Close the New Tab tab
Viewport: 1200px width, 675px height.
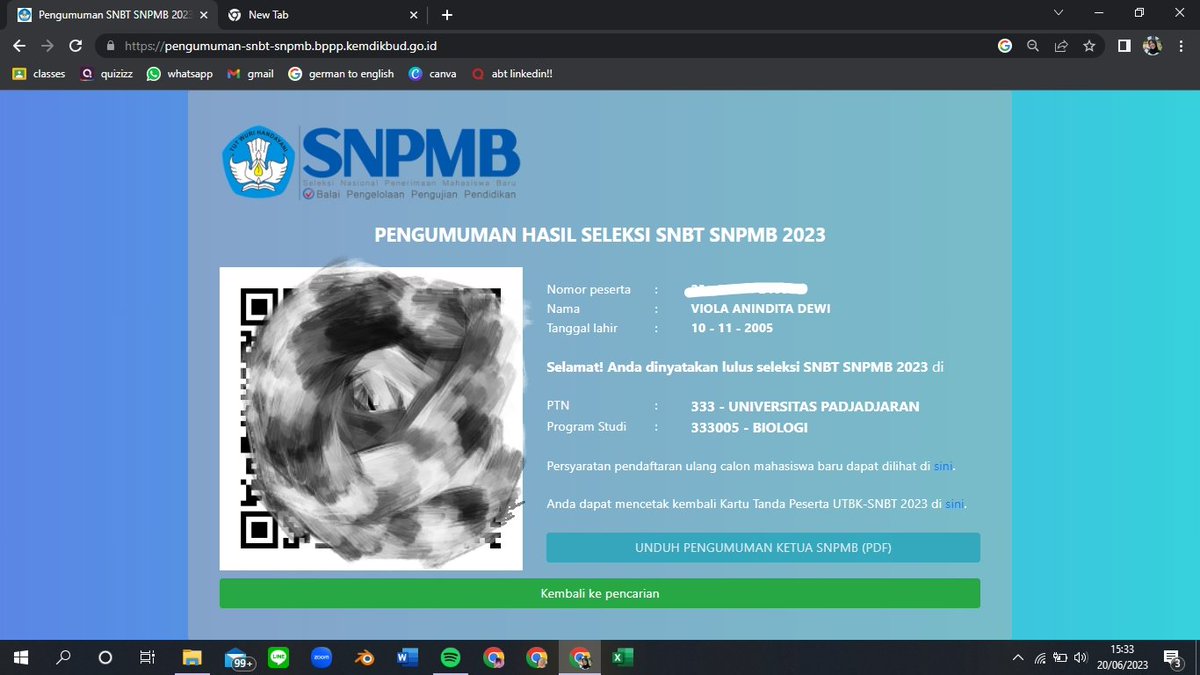click(412, 15)
